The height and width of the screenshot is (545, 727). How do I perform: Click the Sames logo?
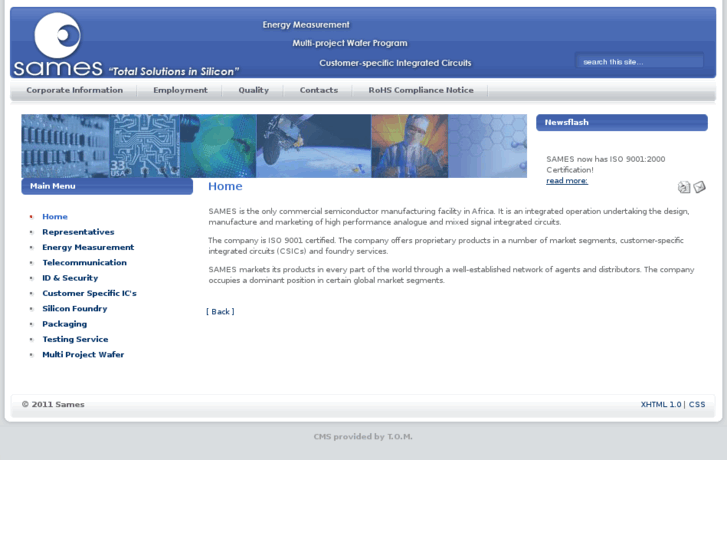(x=58, y=45)
